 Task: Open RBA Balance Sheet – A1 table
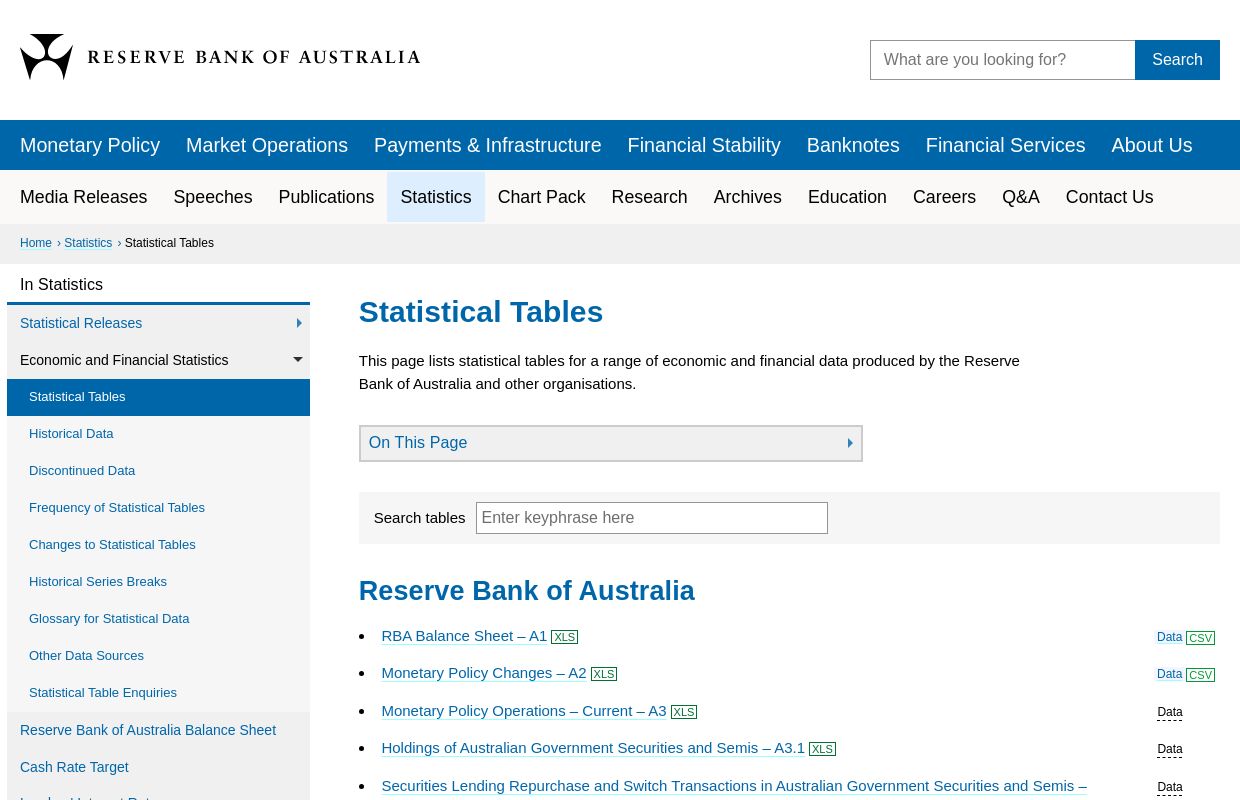[x=464, y=636]
